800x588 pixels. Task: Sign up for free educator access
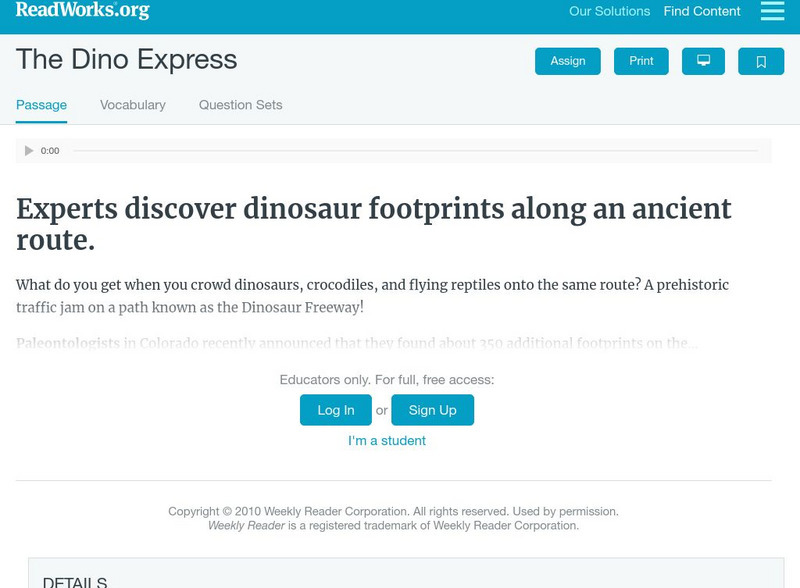tap(432, 409)
